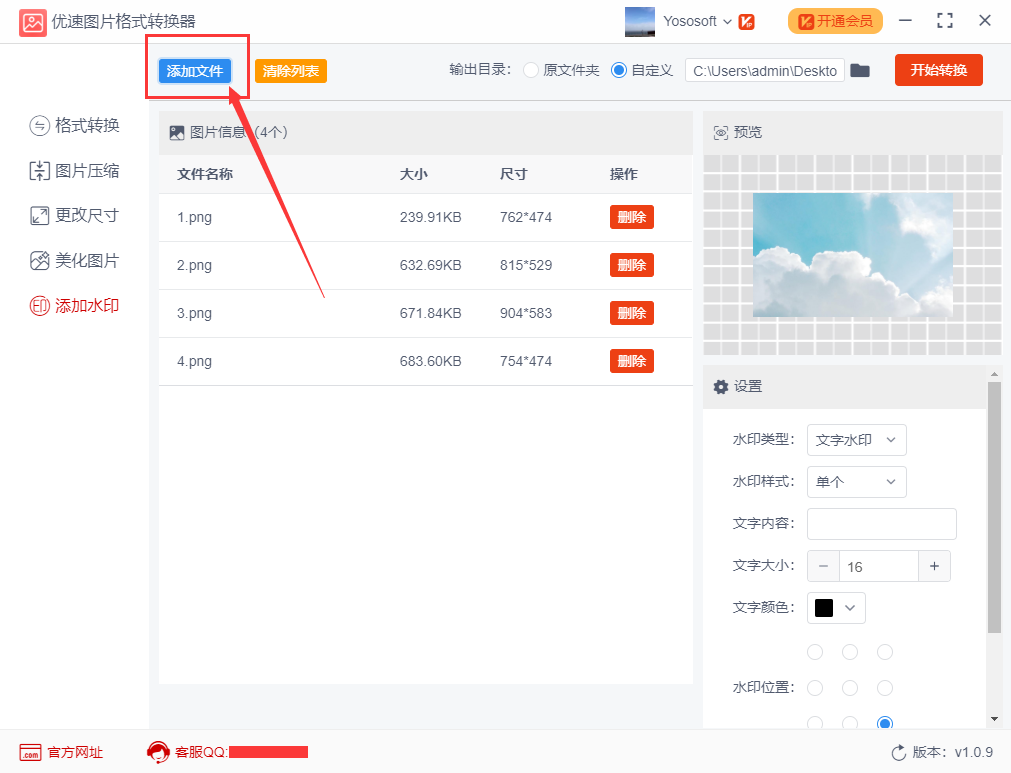1011x773 pixels.
Task: Choose the bottom-right 水印位置 position
Action: click(885, 723)
